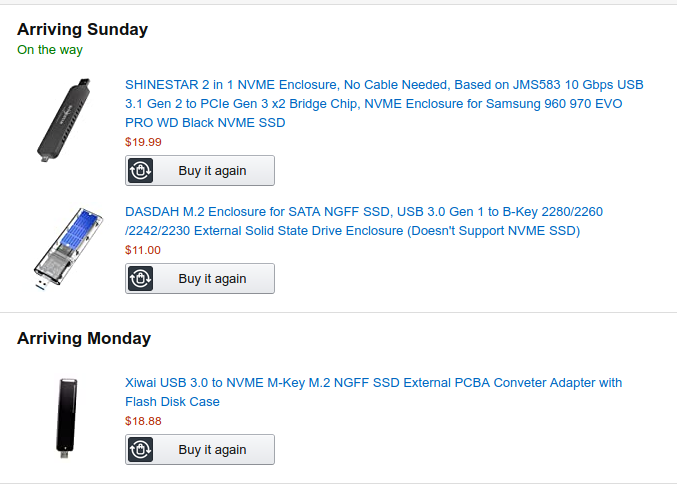Click the reorder icon under Xiwai adapter

(140, 449)
